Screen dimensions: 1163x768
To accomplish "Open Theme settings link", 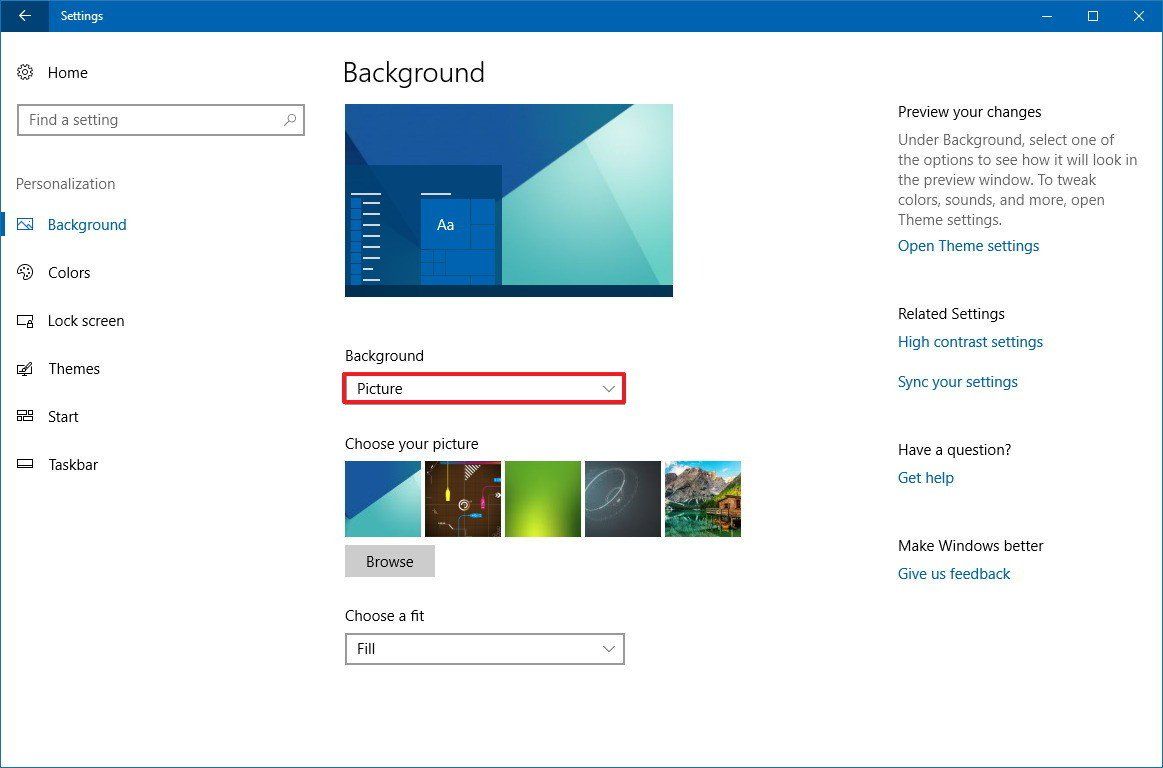I will pyautogui.click(x=967, y=245).
